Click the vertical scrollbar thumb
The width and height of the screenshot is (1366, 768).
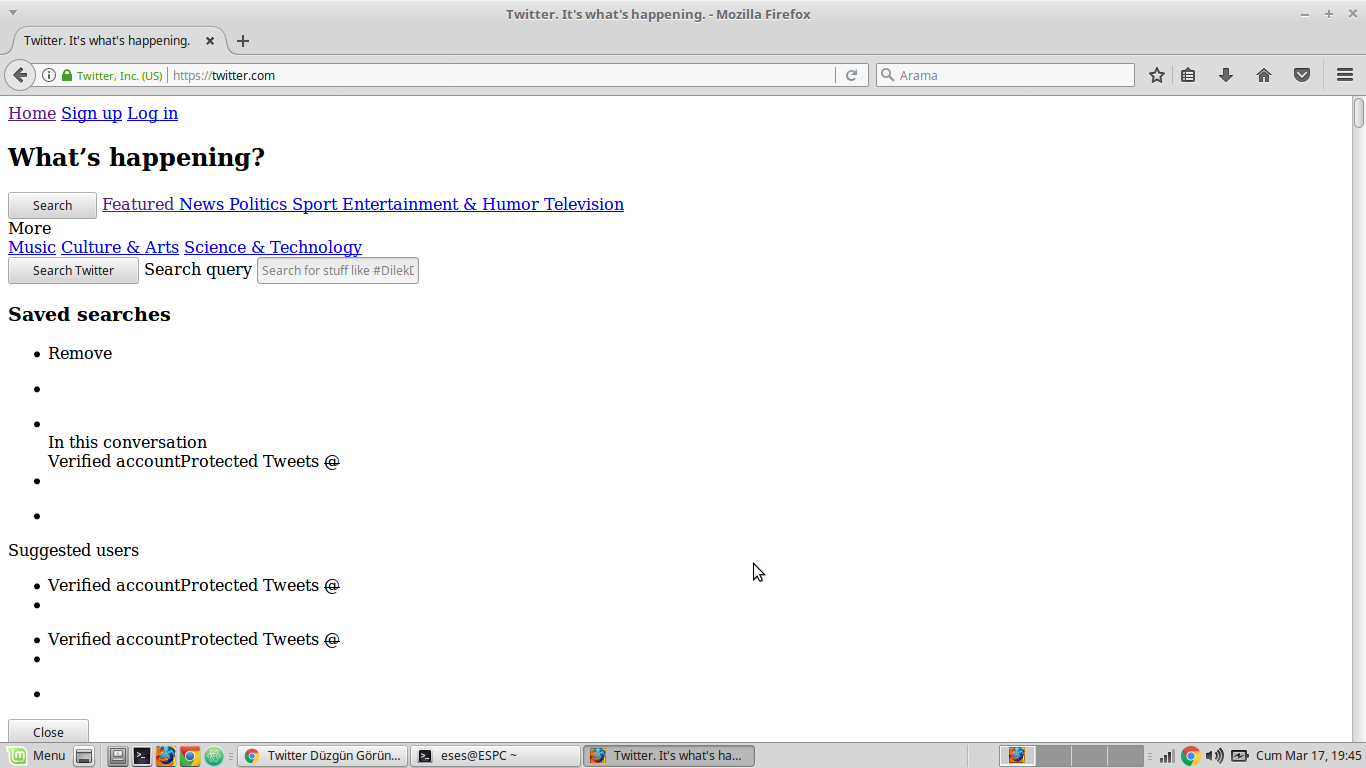pos(1359,113)
